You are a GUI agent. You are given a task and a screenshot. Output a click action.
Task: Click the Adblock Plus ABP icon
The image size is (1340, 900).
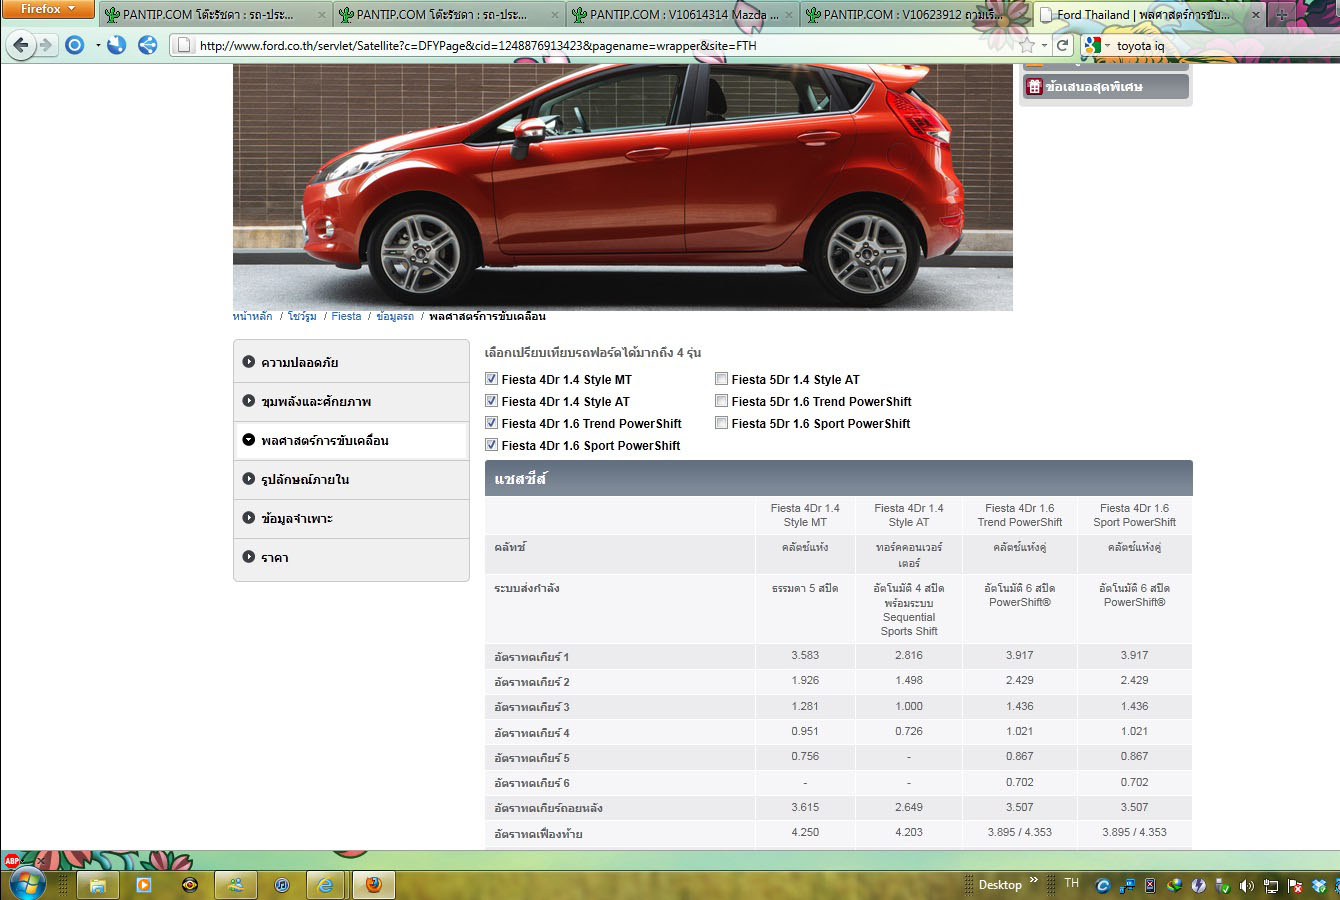pyautogui.click(x=12, y=860)
